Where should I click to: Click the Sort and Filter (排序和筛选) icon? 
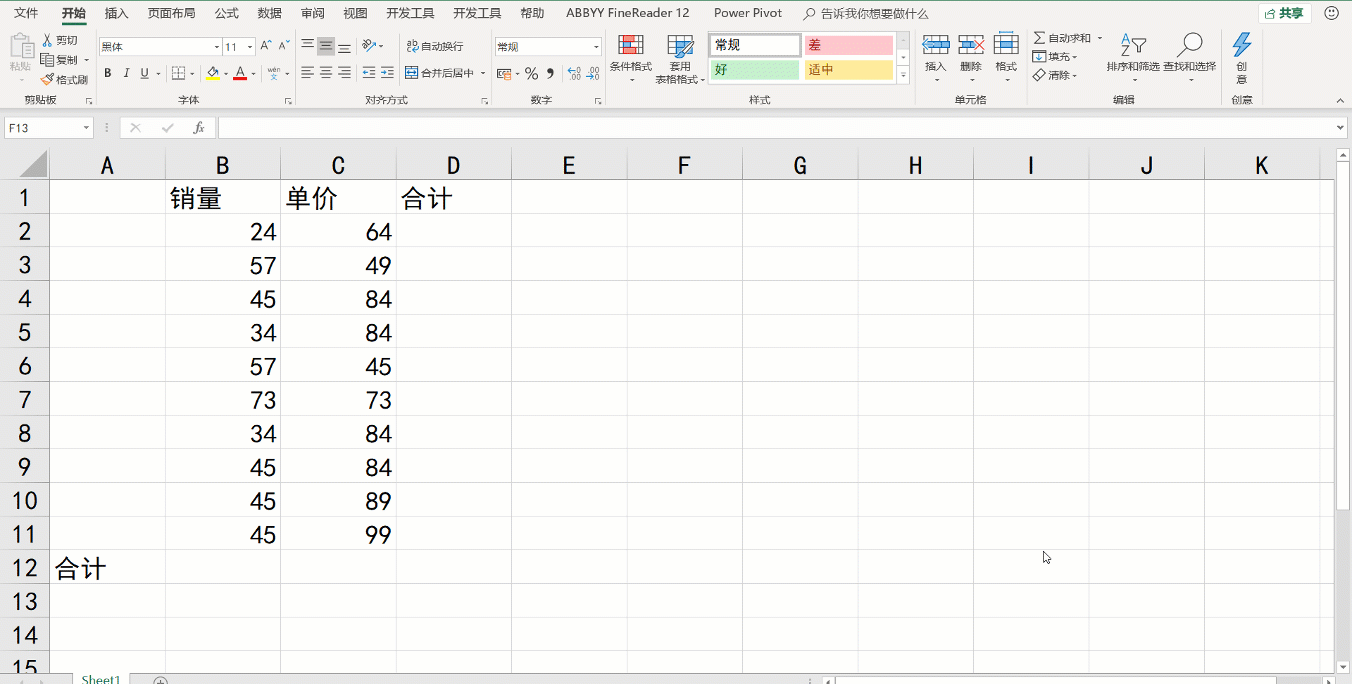pos(1132,46)
